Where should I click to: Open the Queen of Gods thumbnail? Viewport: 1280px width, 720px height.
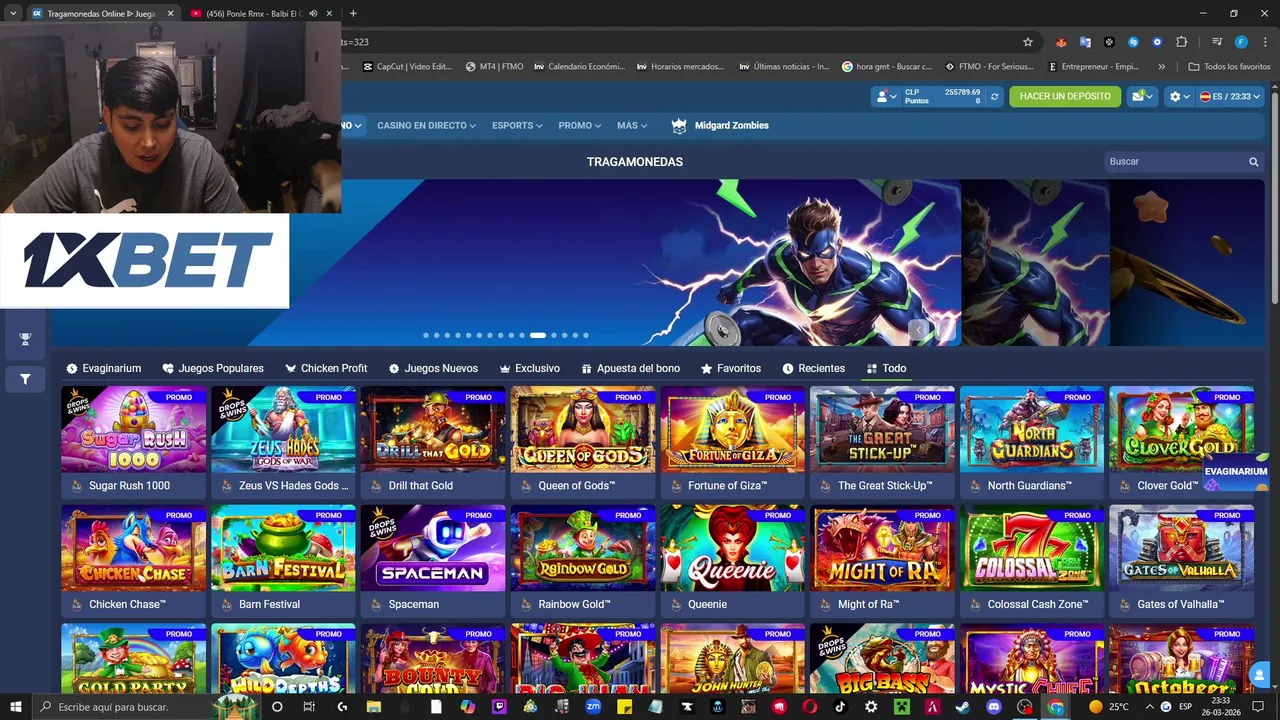pyautogui.click(x=583, y=429)
